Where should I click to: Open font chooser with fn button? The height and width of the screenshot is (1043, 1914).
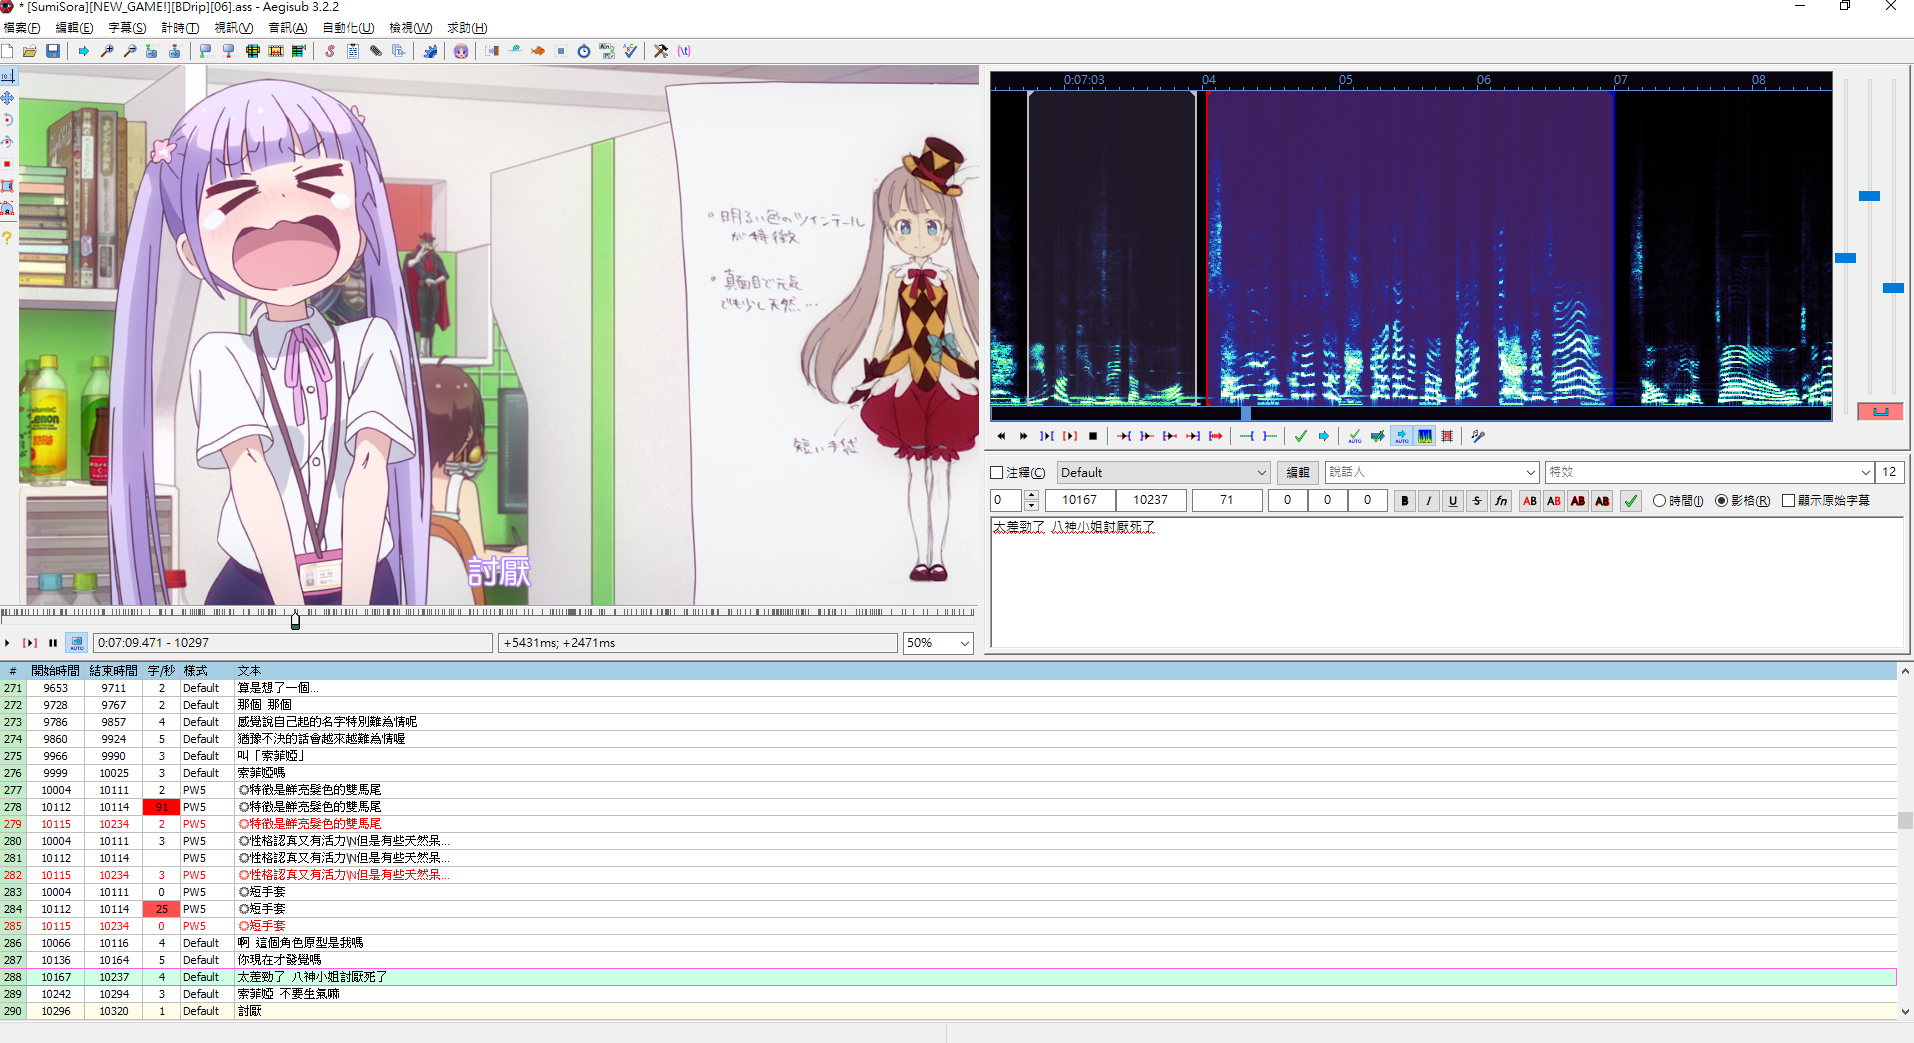[x=1501, y=501]
